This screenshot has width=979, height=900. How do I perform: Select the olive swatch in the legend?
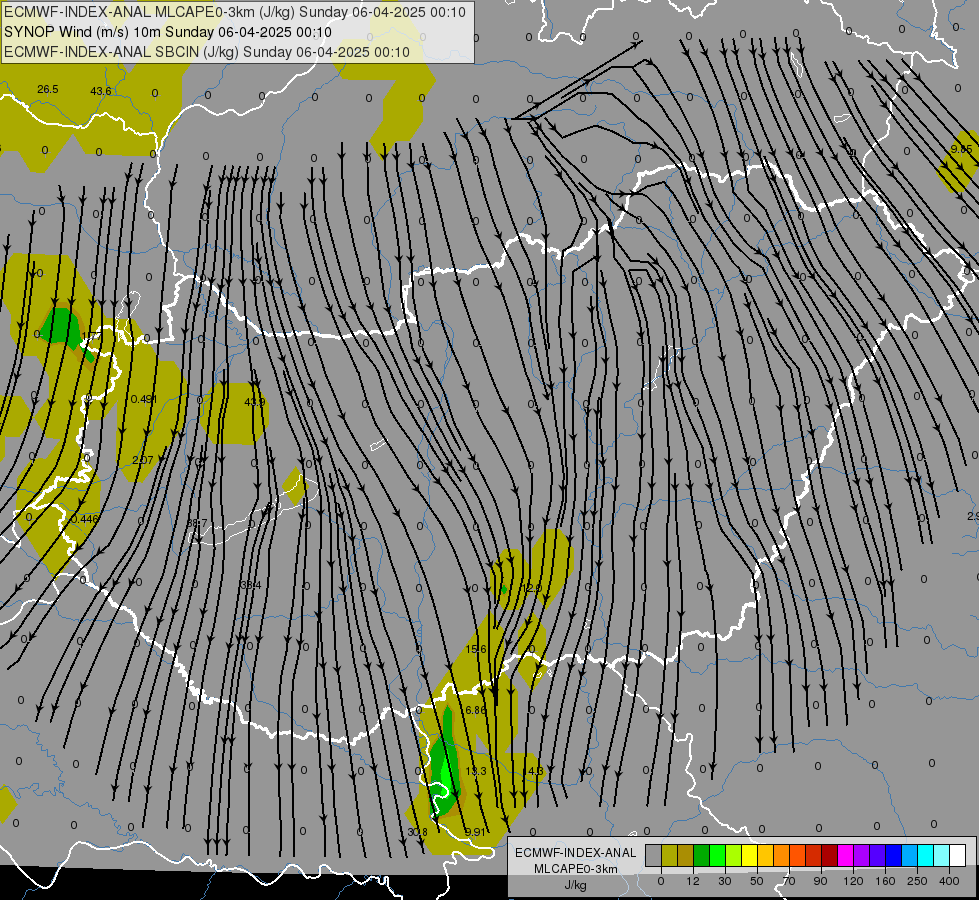click(669, 855)
